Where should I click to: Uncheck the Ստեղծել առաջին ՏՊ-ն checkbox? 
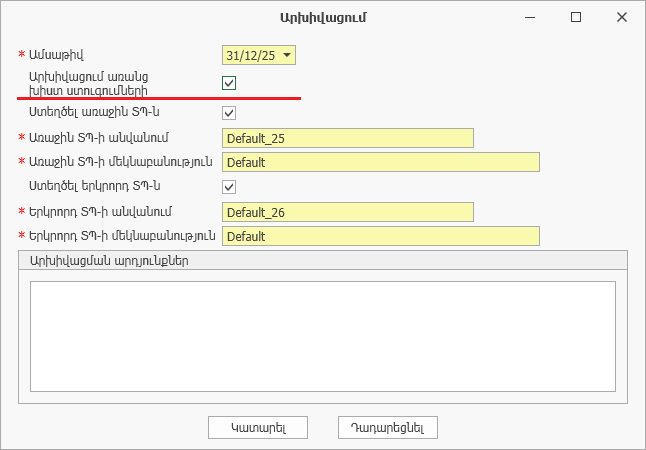pyautogui.click(x=229, y=113)
